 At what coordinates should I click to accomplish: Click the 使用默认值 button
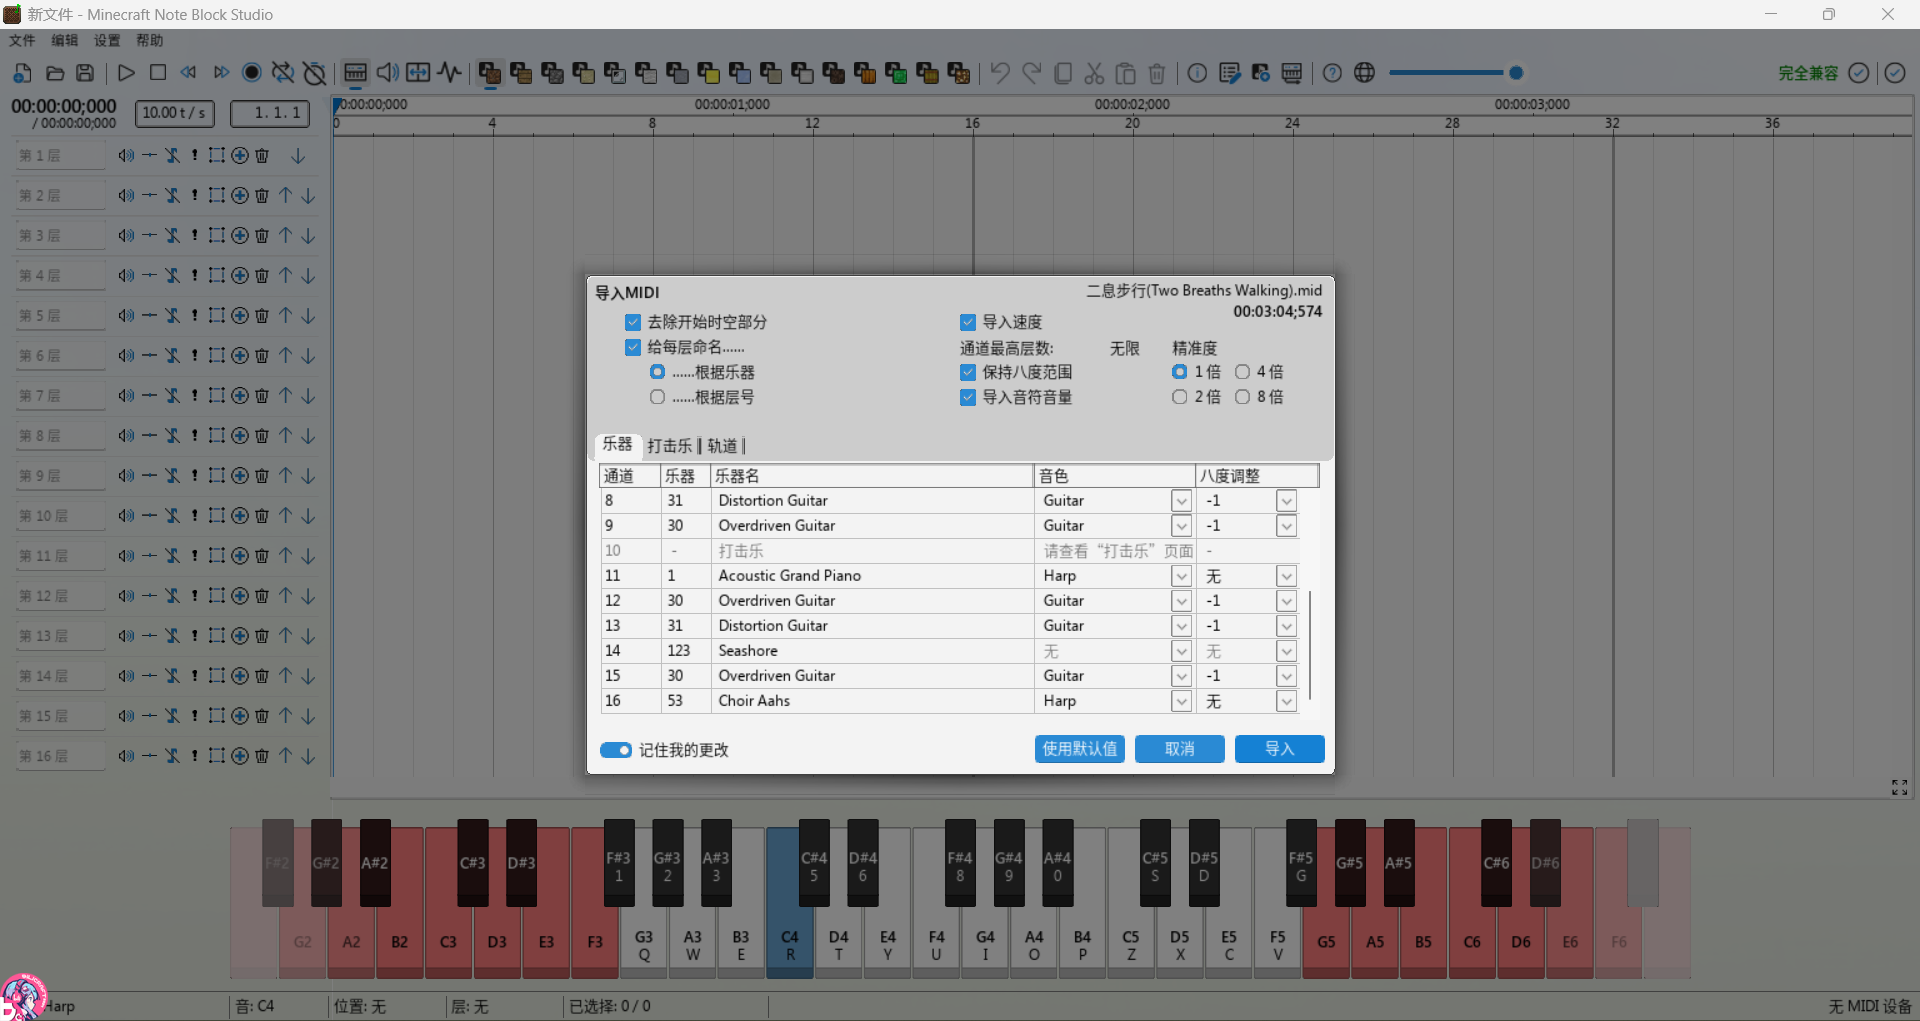pos(1080,749)
